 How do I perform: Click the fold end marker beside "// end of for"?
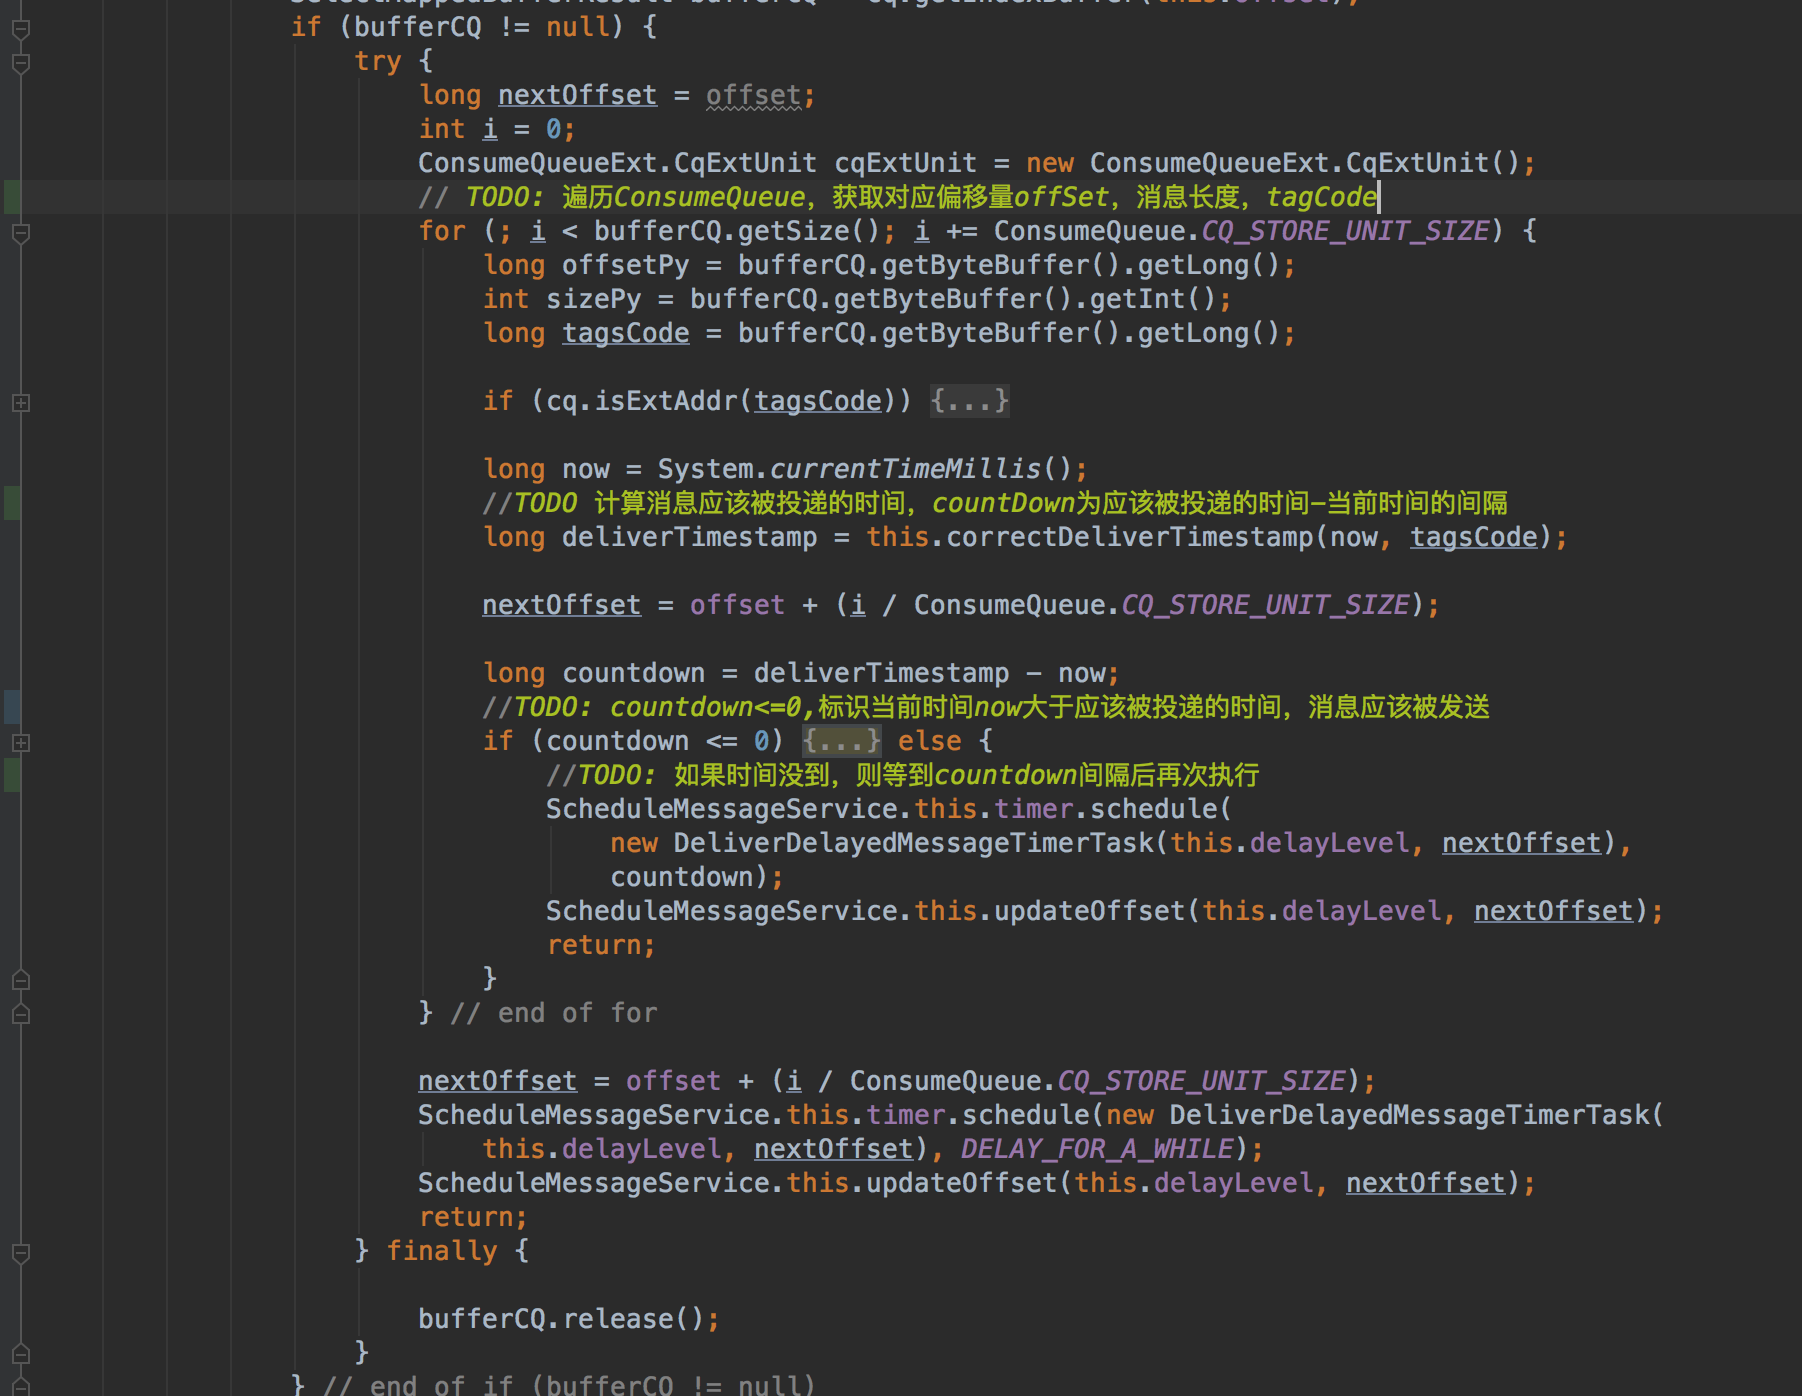(x=20, y=1015)
